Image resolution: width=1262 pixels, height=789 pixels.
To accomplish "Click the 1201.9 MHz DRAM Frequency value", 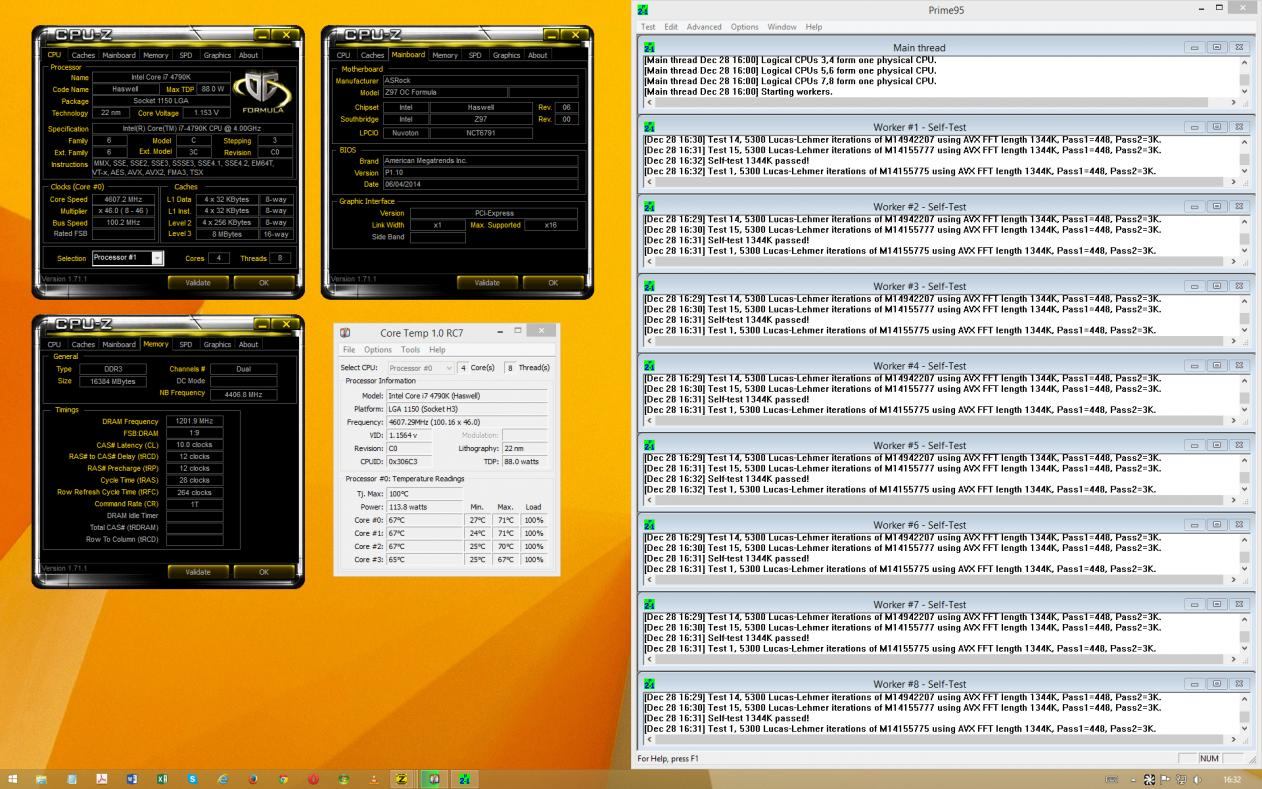I will pos(195,421).
